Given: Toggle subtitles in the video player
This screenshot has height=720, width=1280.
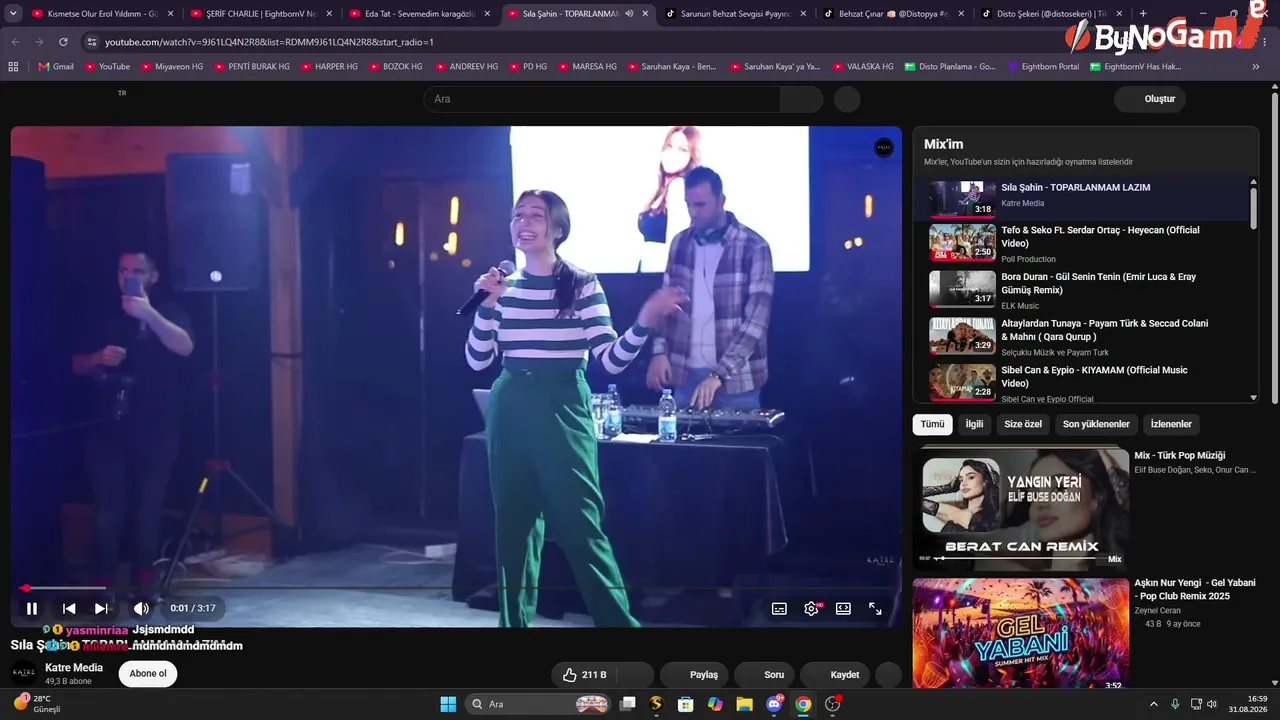Looking at the screenshot, I should coord(779,608).
